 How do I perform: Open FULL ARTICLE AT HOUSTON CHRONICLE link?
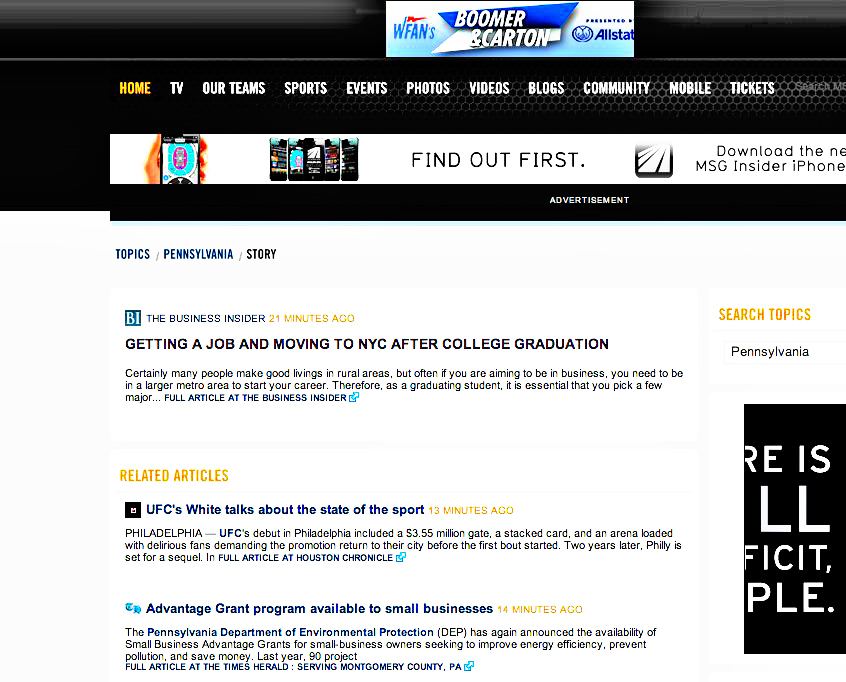[x=305, y=558]
